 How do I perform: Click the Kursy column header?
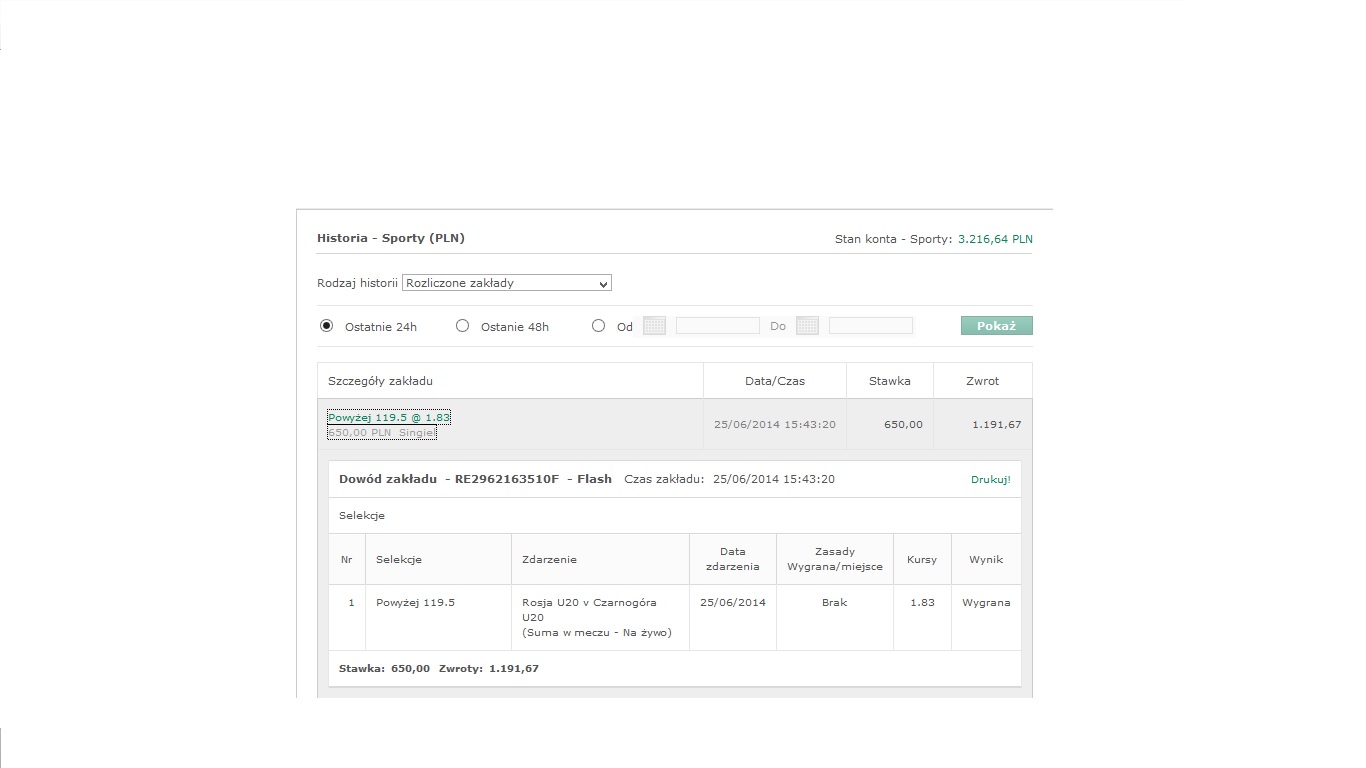tap(922, 559)
